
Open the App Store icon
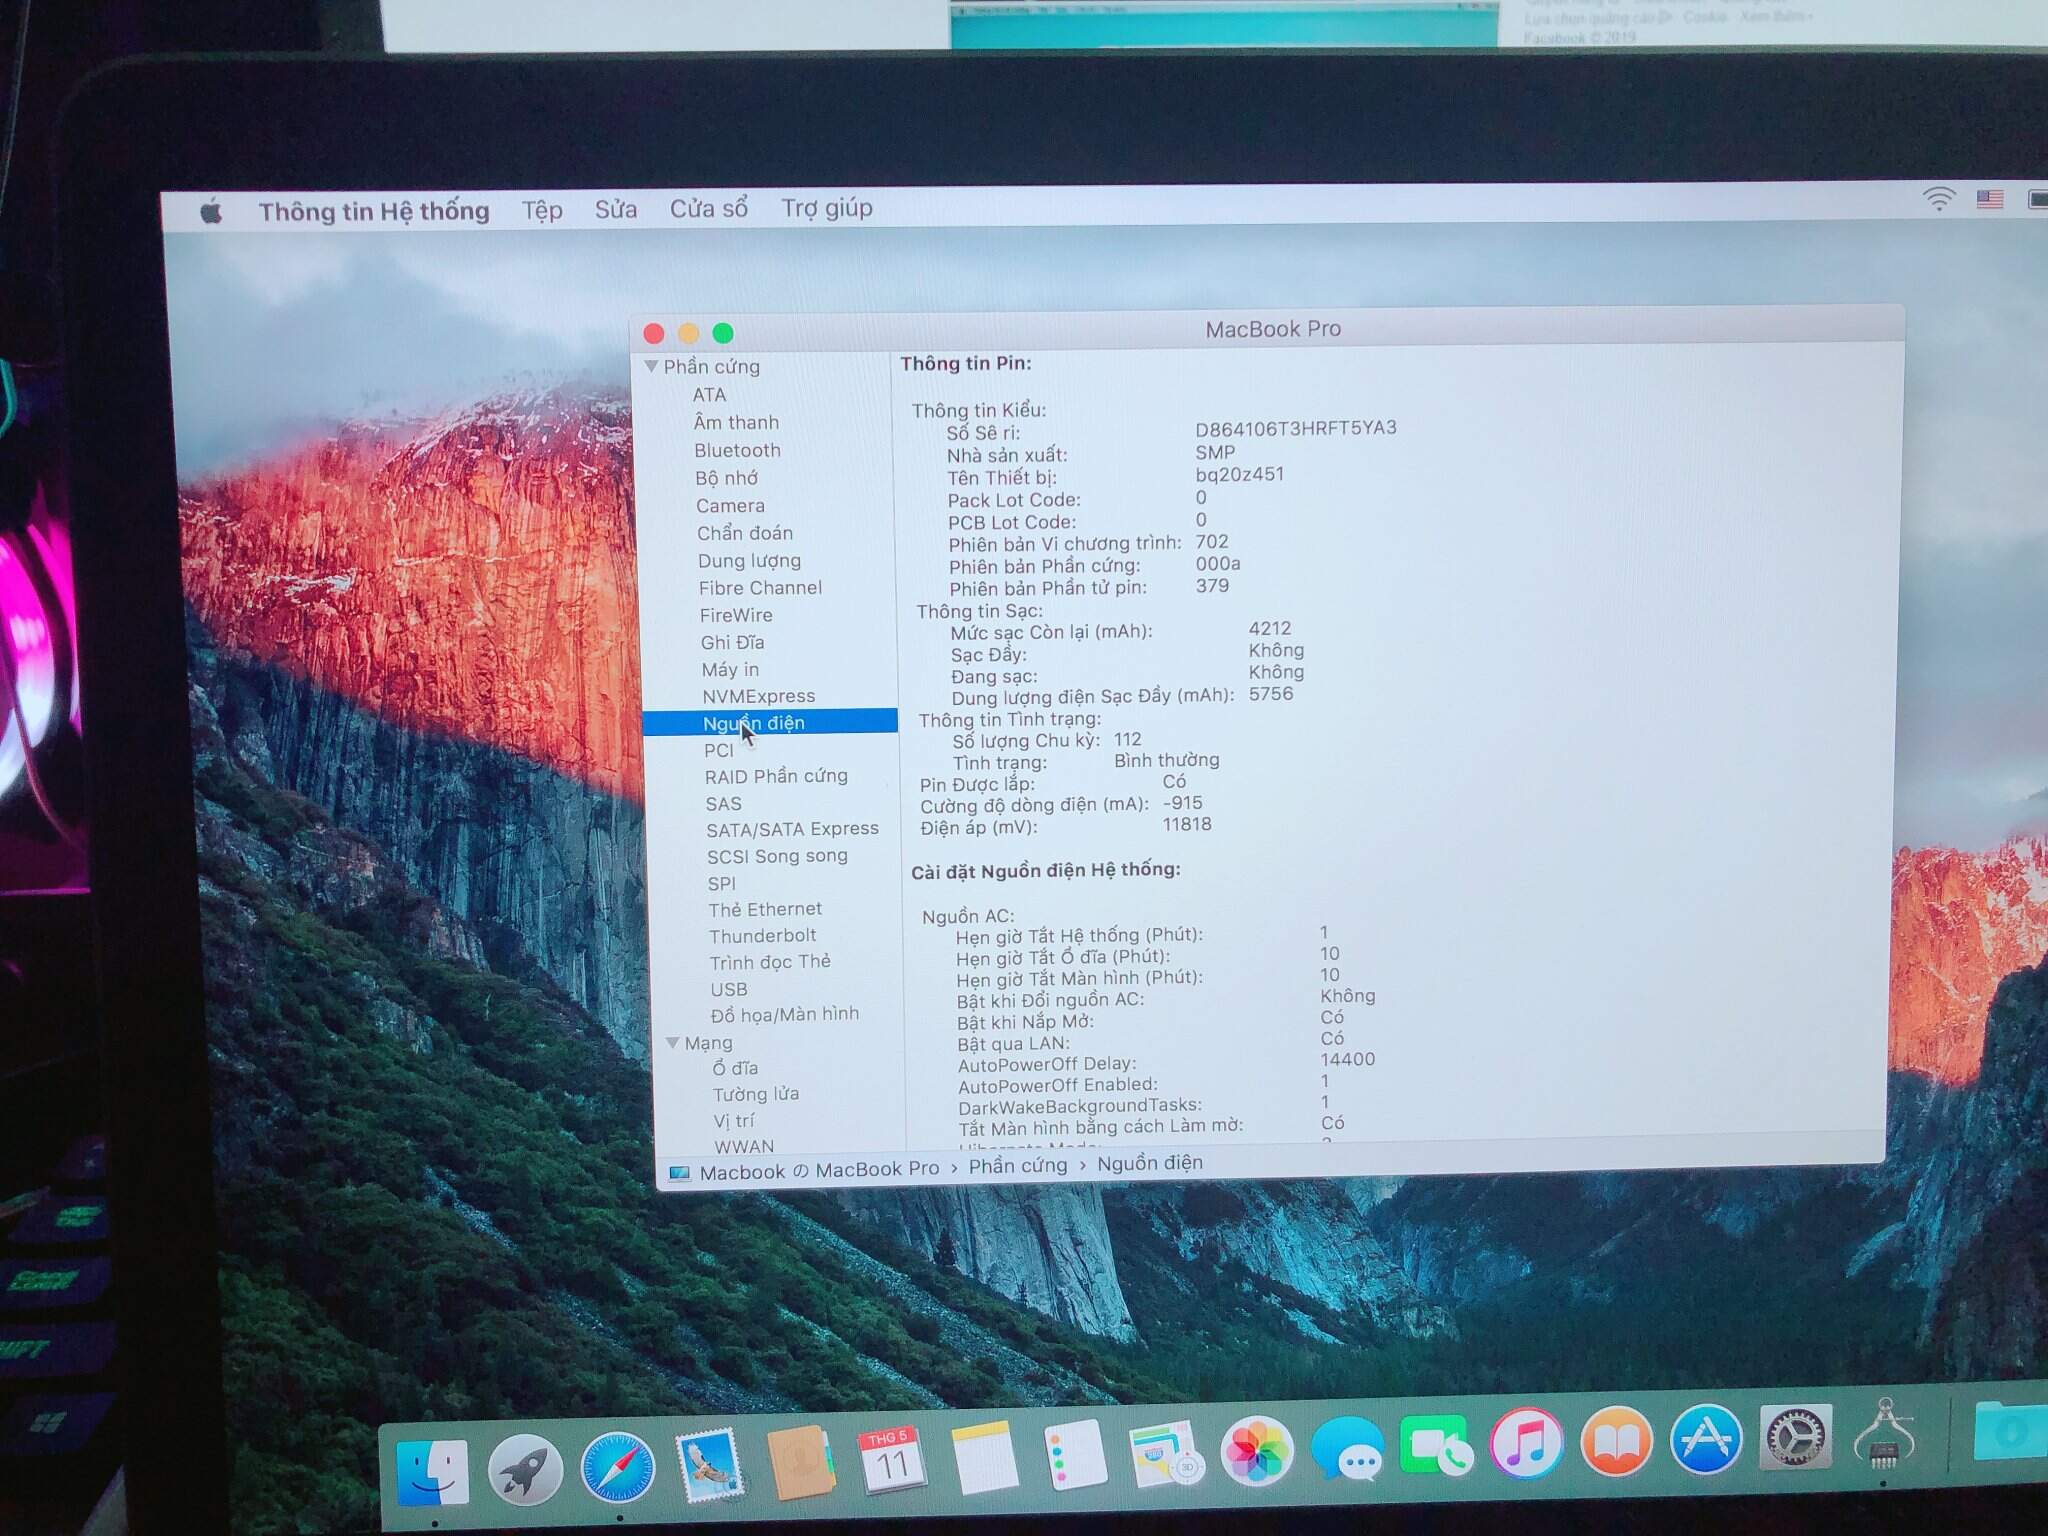pyautogui.click(x=1706, y=1441)
